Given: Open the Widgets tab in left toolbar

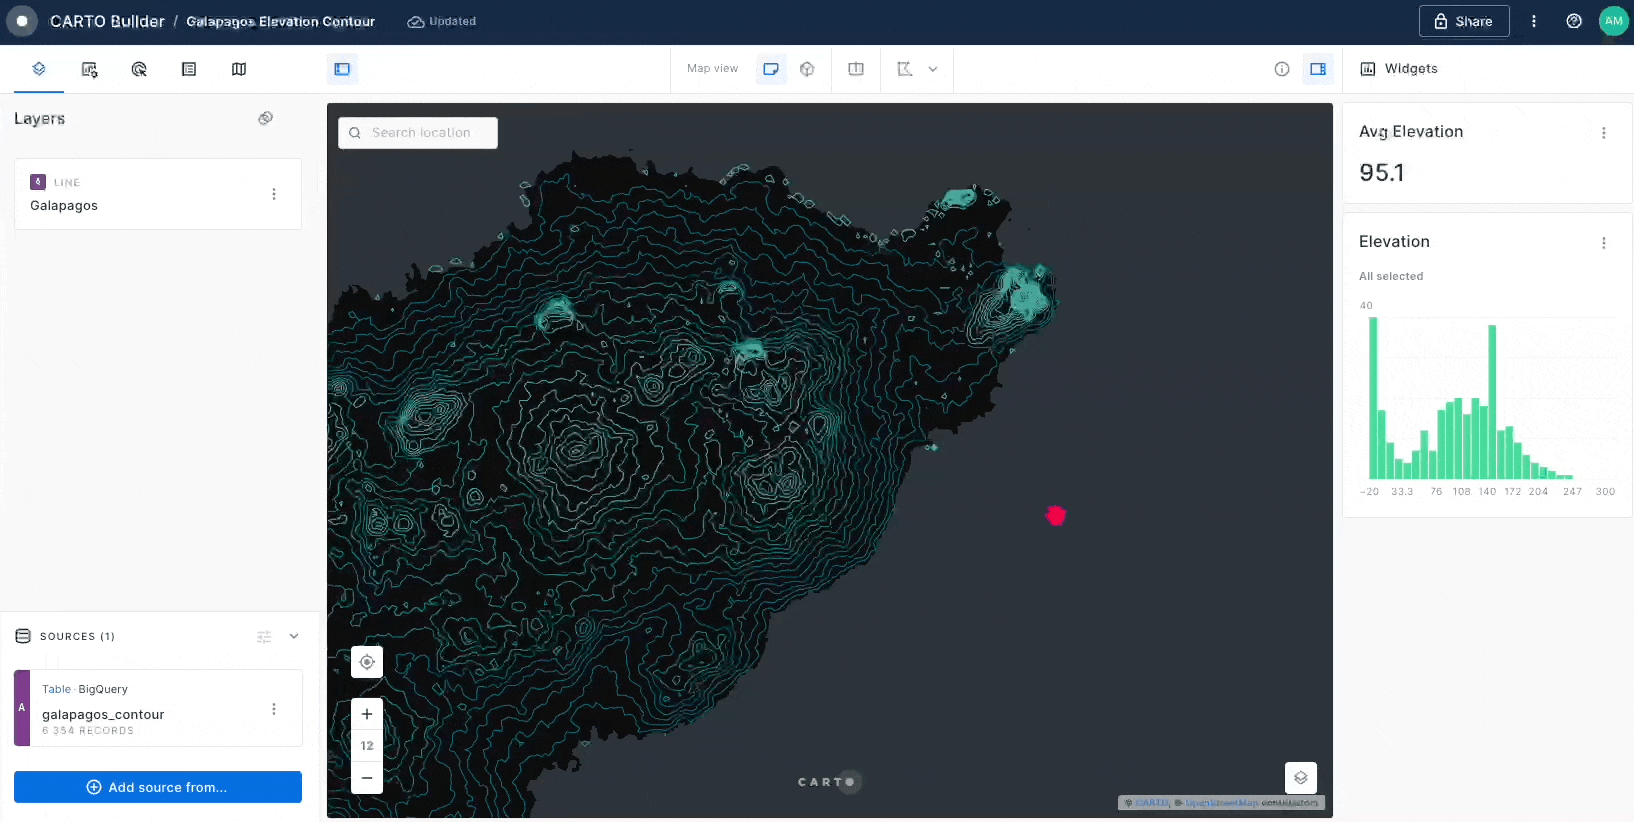Looking at the screenshot, I should tap(89, 69).
